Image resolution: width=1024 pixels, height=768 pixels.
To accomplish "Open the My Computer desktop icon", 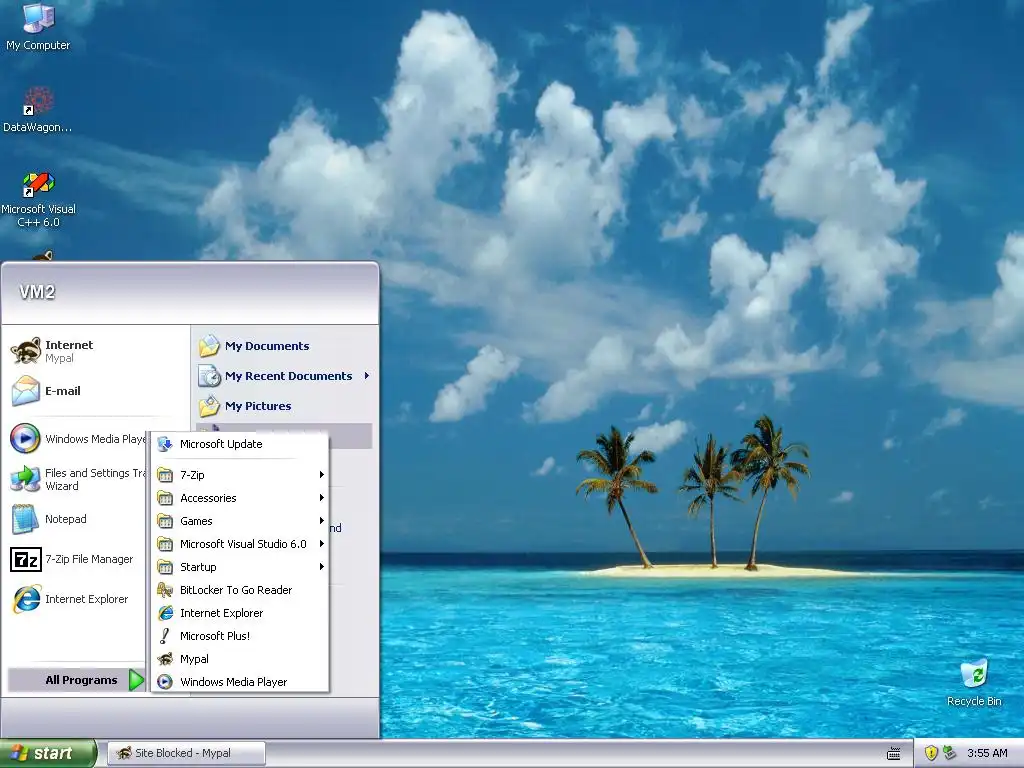I will coord(38,26).
